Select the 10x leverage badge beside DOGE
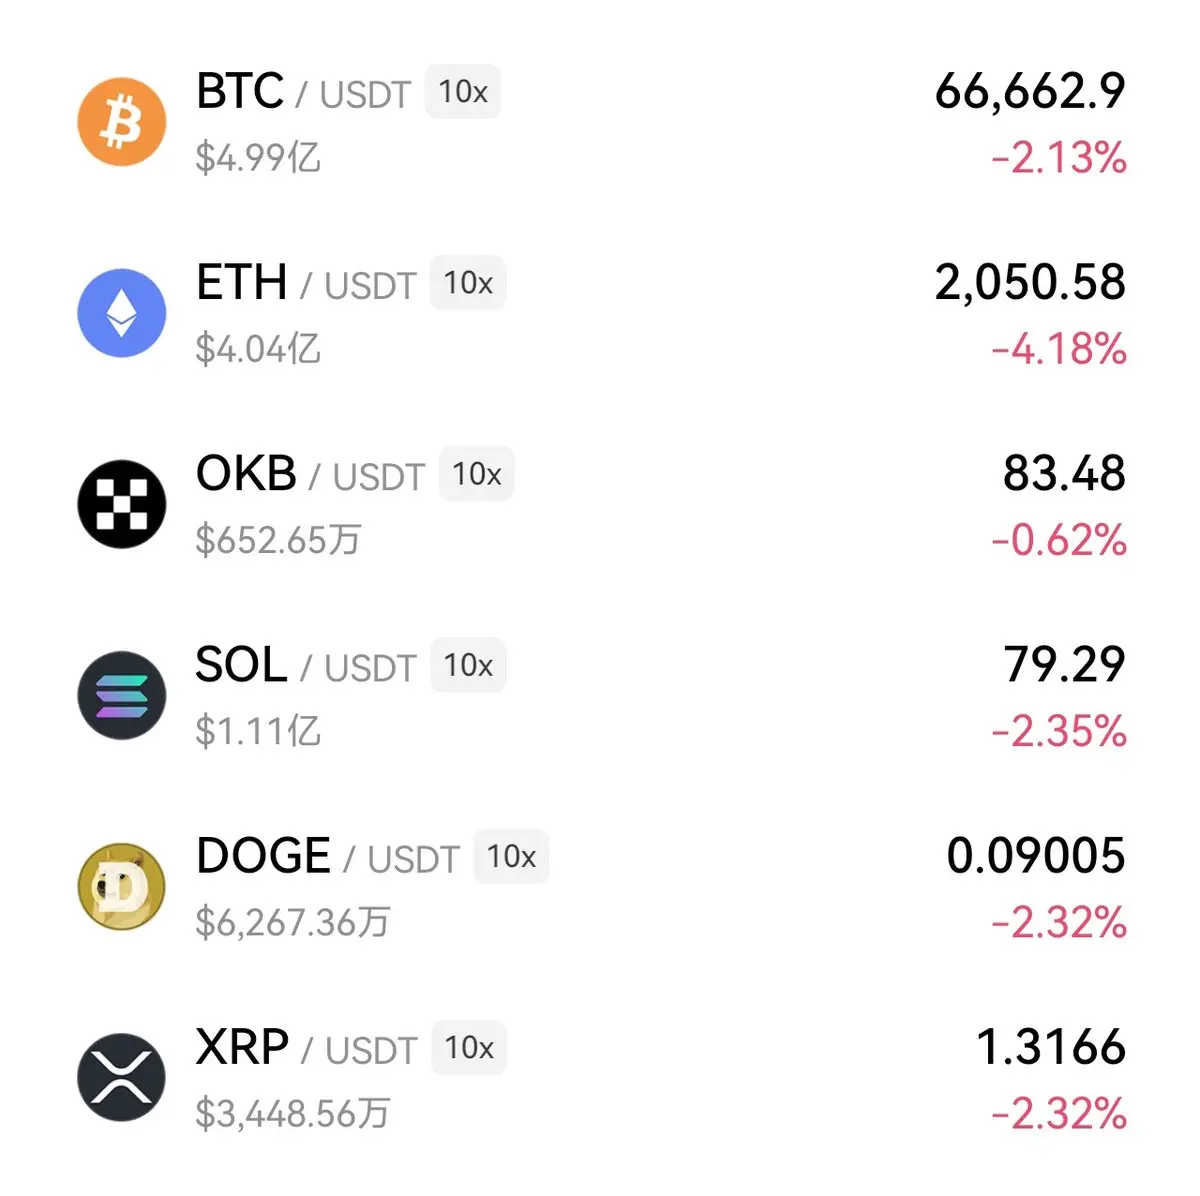Screen dimensions: 1200x1196 (511, 856)
